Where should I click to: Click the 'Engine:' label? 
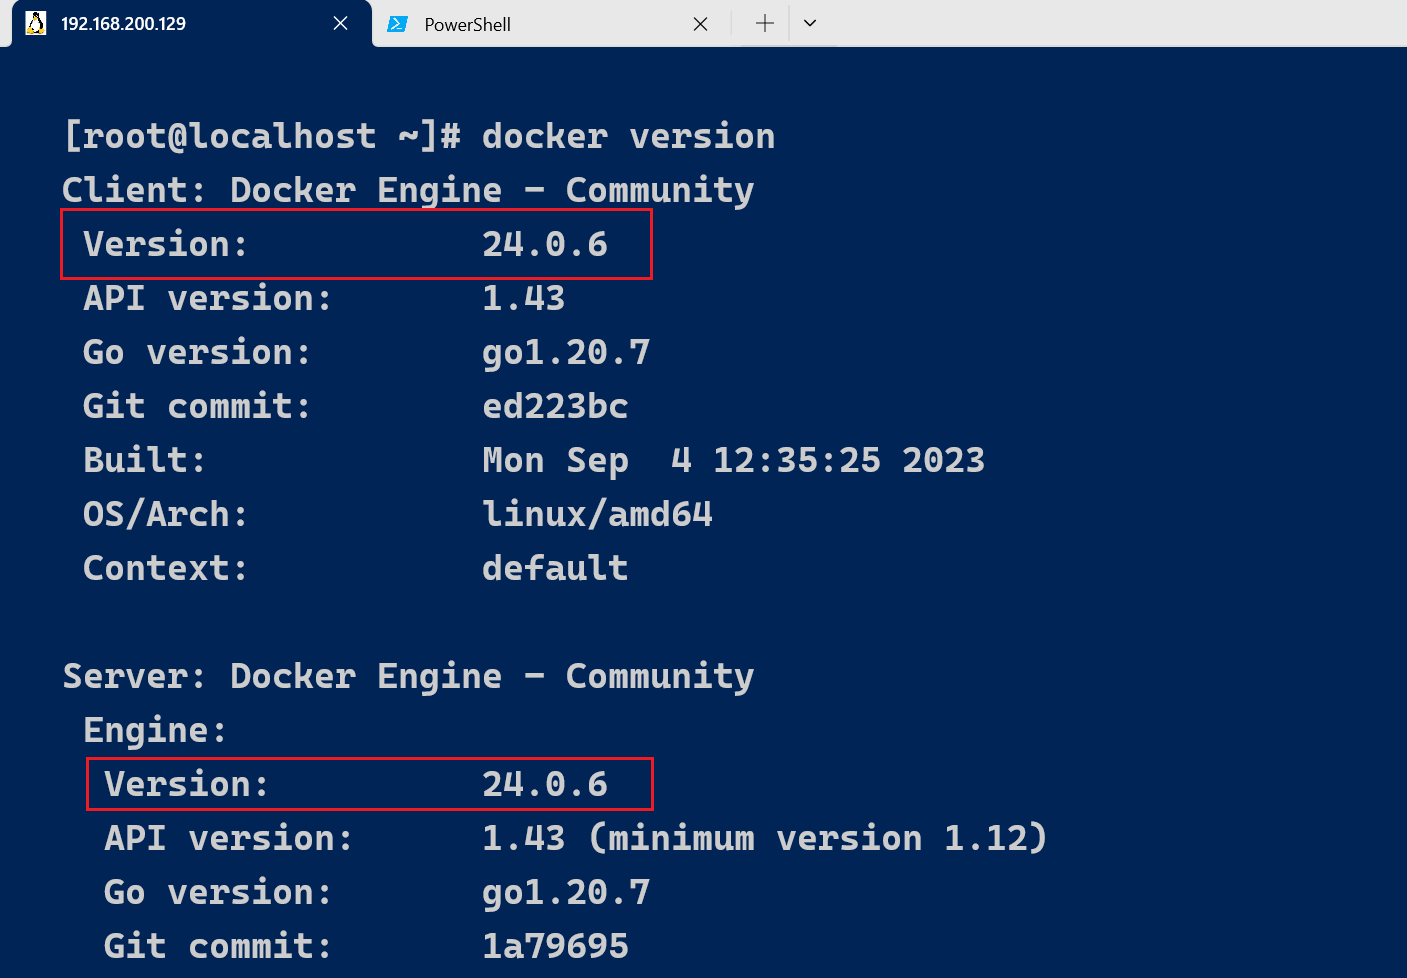tap(155, 730)
